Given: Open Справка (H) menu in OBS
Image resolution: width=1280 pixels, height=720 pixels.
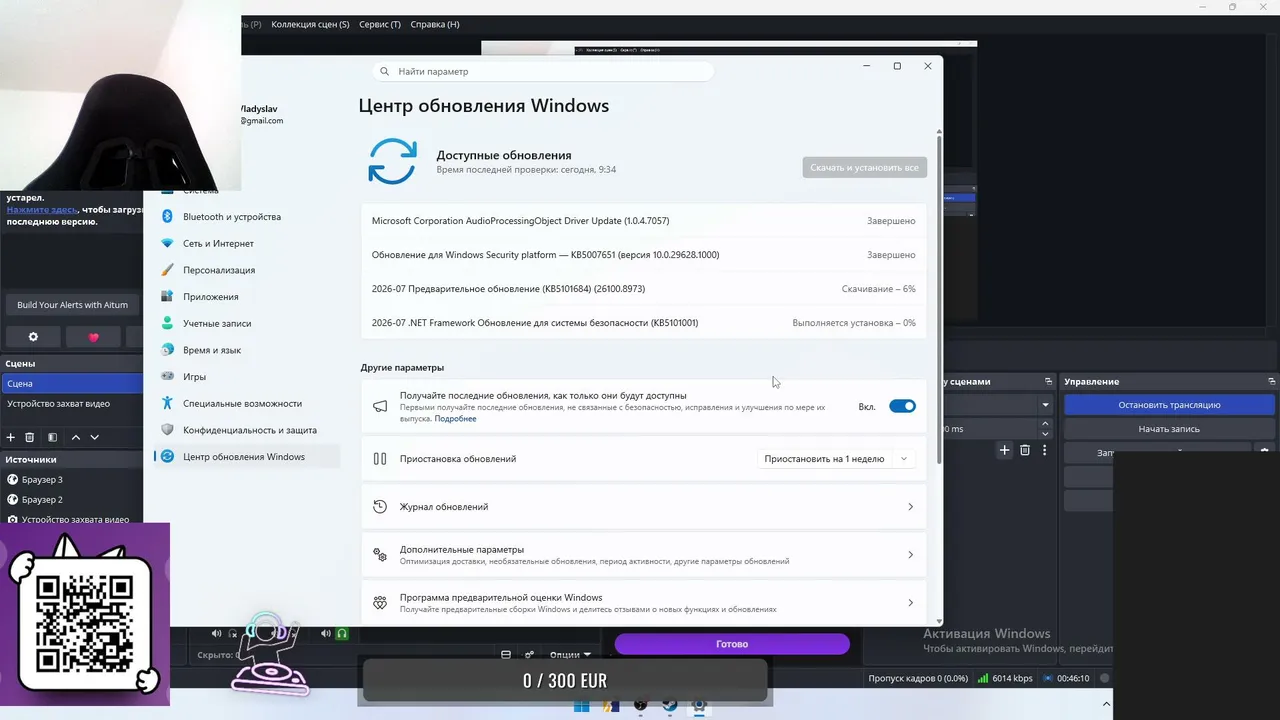Looking at the screenshot, I should point(435,24).
